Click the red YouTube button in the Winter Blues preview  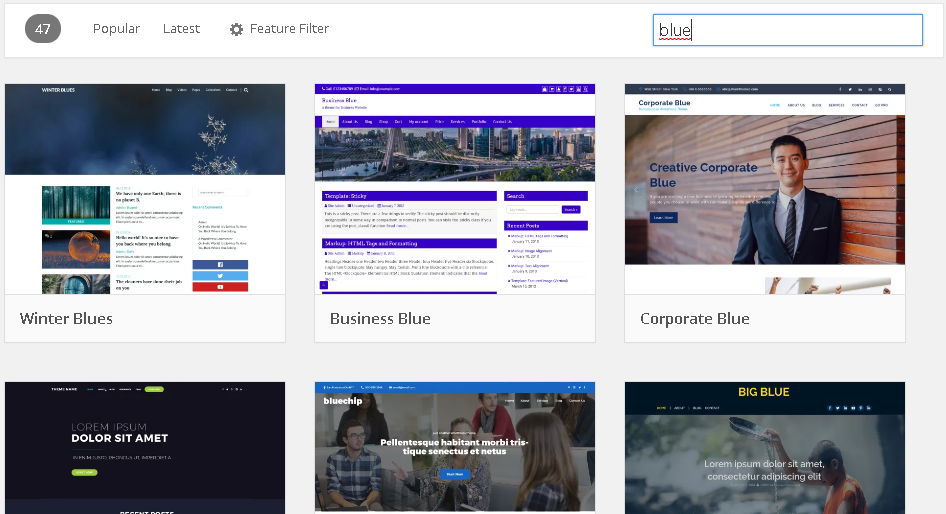coord(220,287)
